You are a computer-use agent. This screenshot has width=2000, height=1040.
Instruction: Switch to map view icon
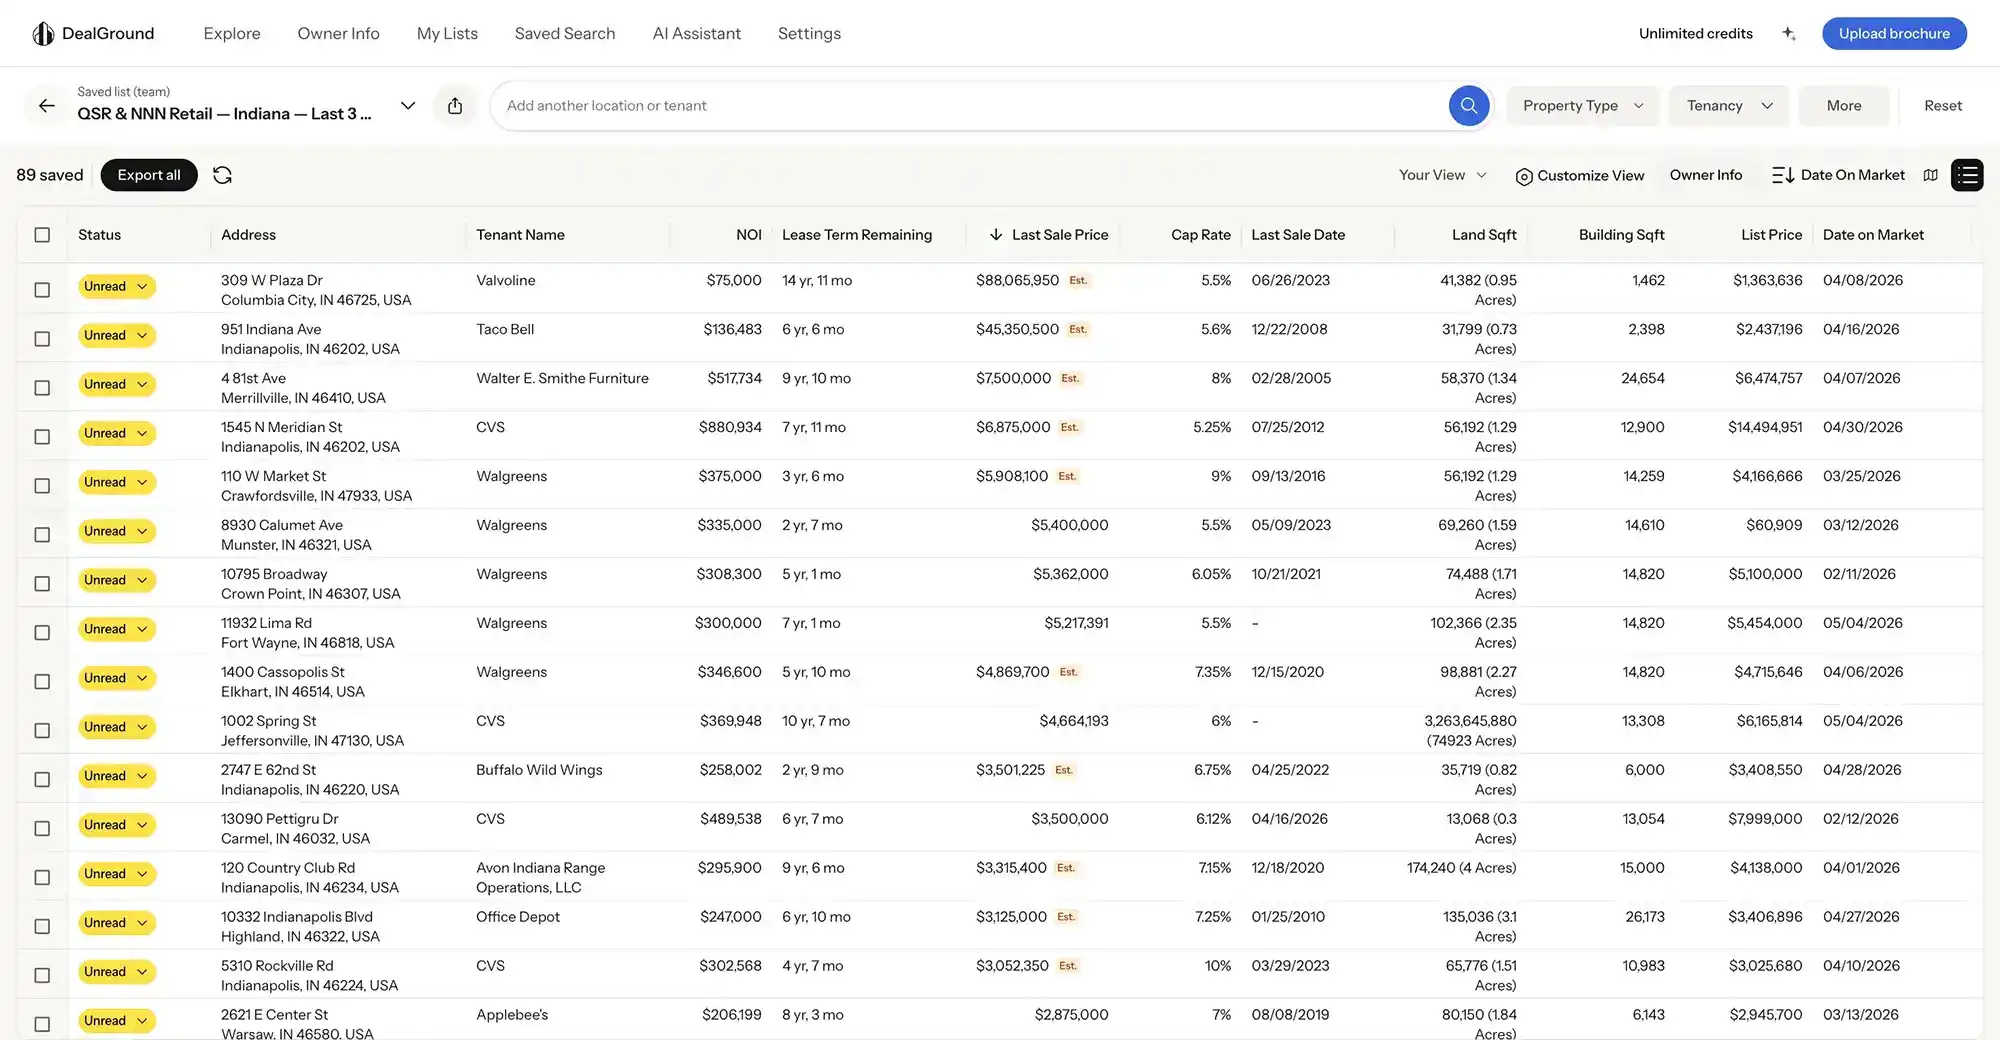(1930, 175)
